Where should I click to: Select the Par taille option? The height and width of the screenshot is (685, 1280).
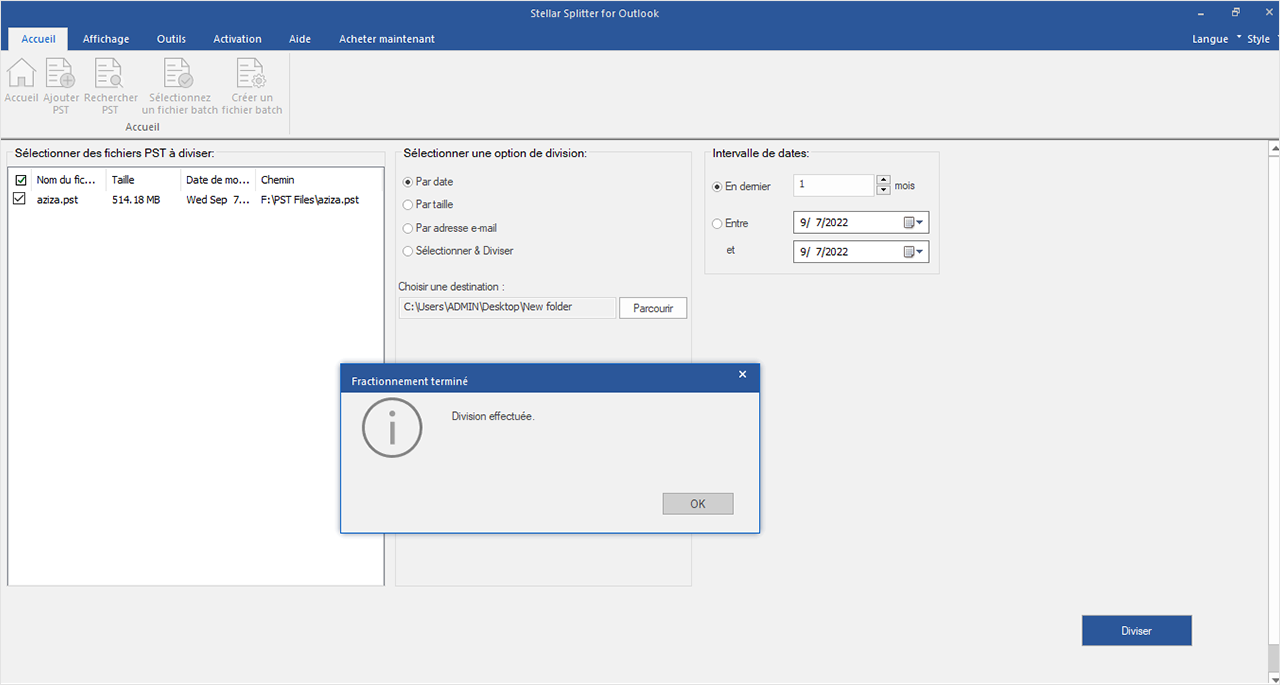(408, 205)
